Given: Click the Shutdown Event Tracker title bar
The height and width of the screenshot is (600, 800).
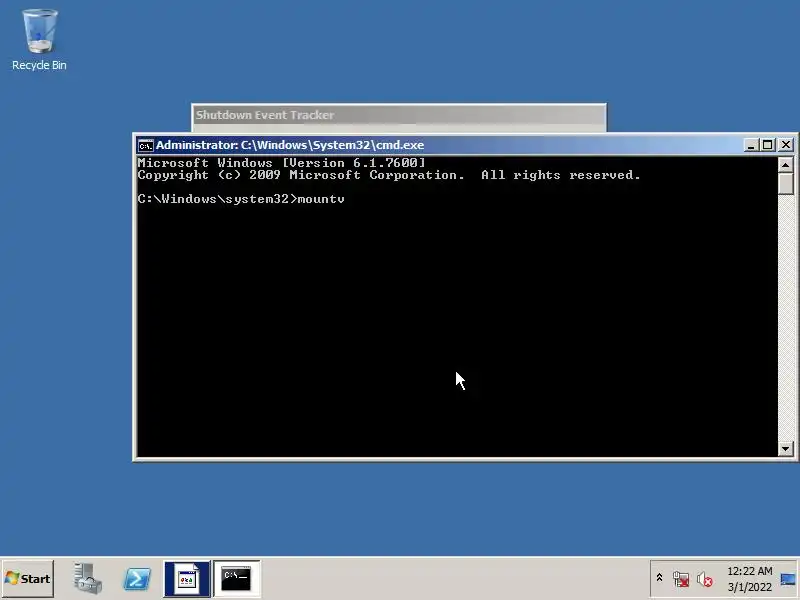Looking at the screenshot, I should click(x=399, y=115).
